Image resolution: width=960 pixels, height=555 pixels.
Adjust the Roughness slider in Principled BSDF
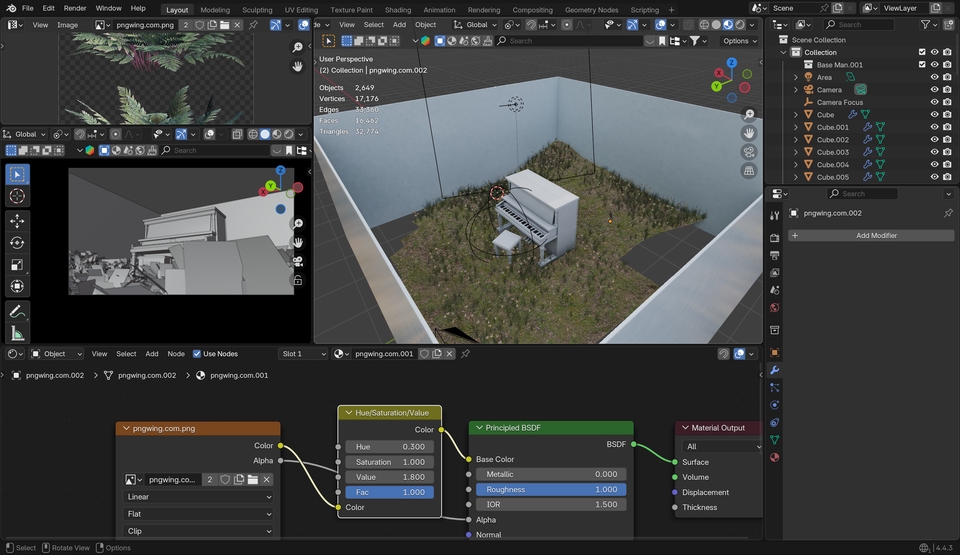click(x=551, y=490)
